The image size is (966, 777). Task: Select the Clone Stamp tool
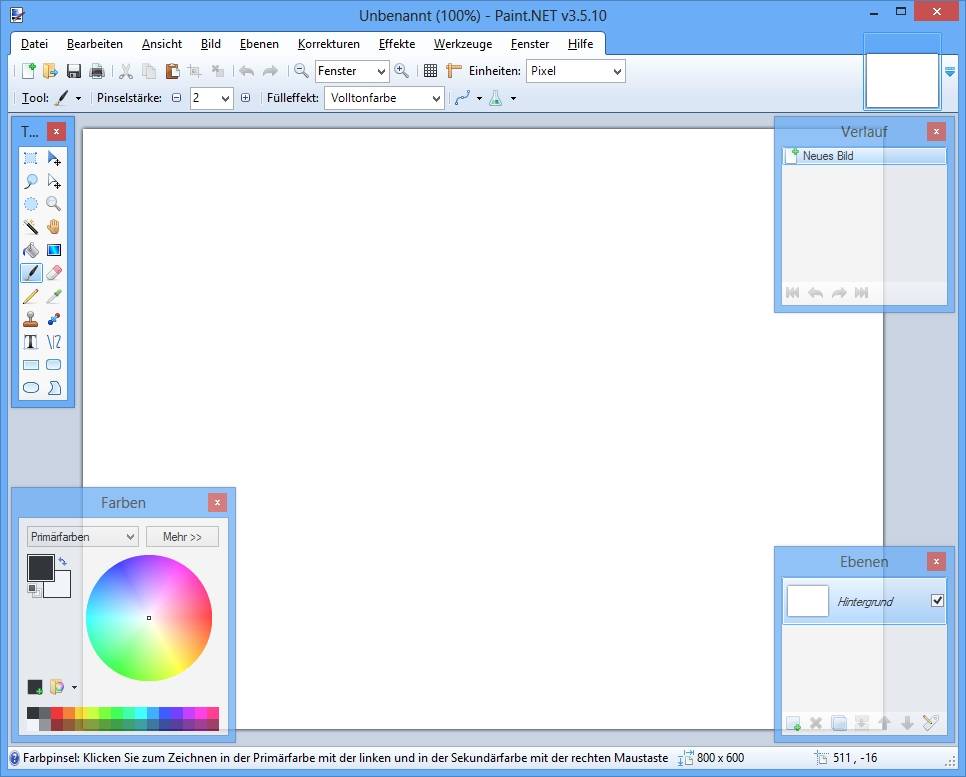click(31, 319)
